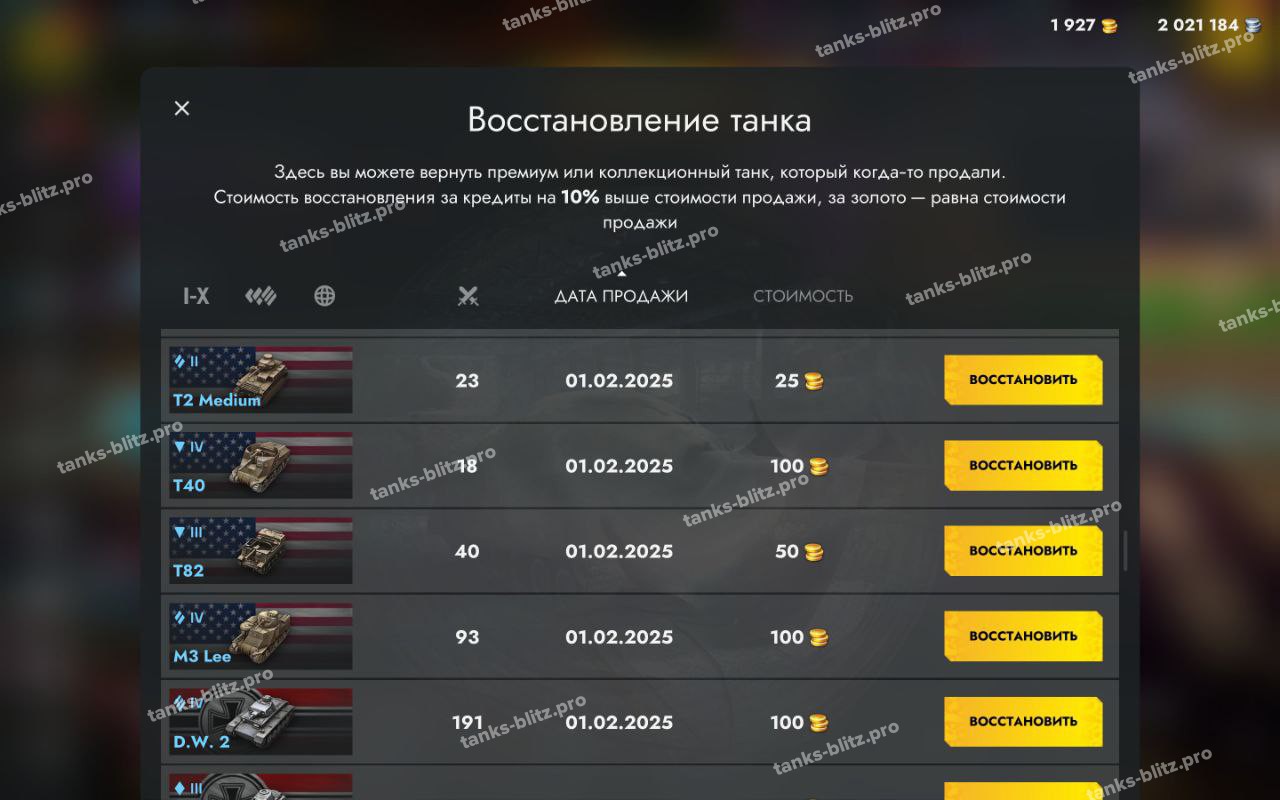This screenshot has width=1280, height=800.
Task: Open the tier I-X filter
Action: (196, 296)
